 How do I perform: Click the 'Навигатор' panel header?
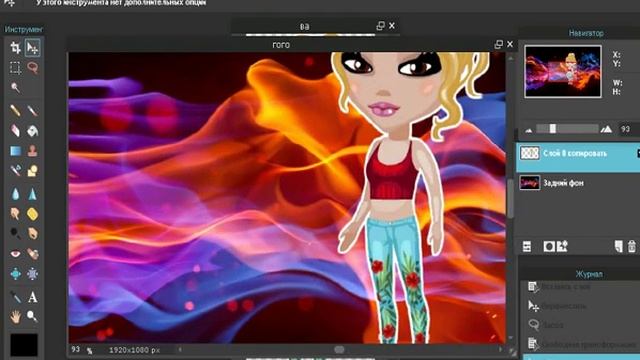586,33
